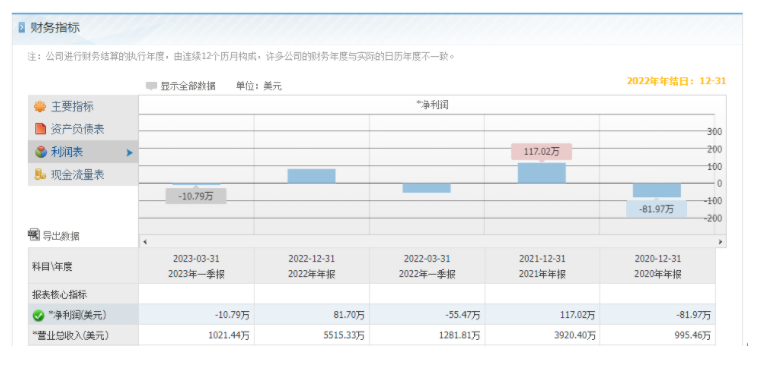760x369 pixels.
Task: Click the 导出数据 link
Action: tap(61, 236)
